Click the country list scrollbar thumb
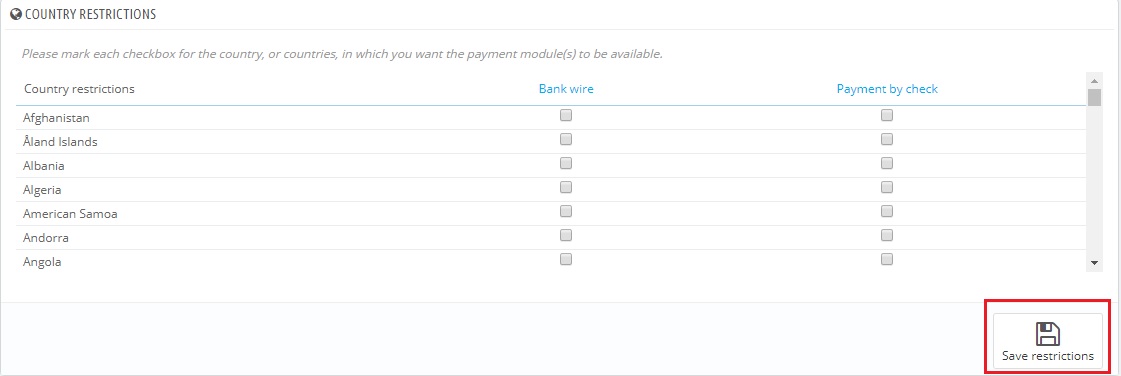The image size is (1121, 376). coord(1094,97)
